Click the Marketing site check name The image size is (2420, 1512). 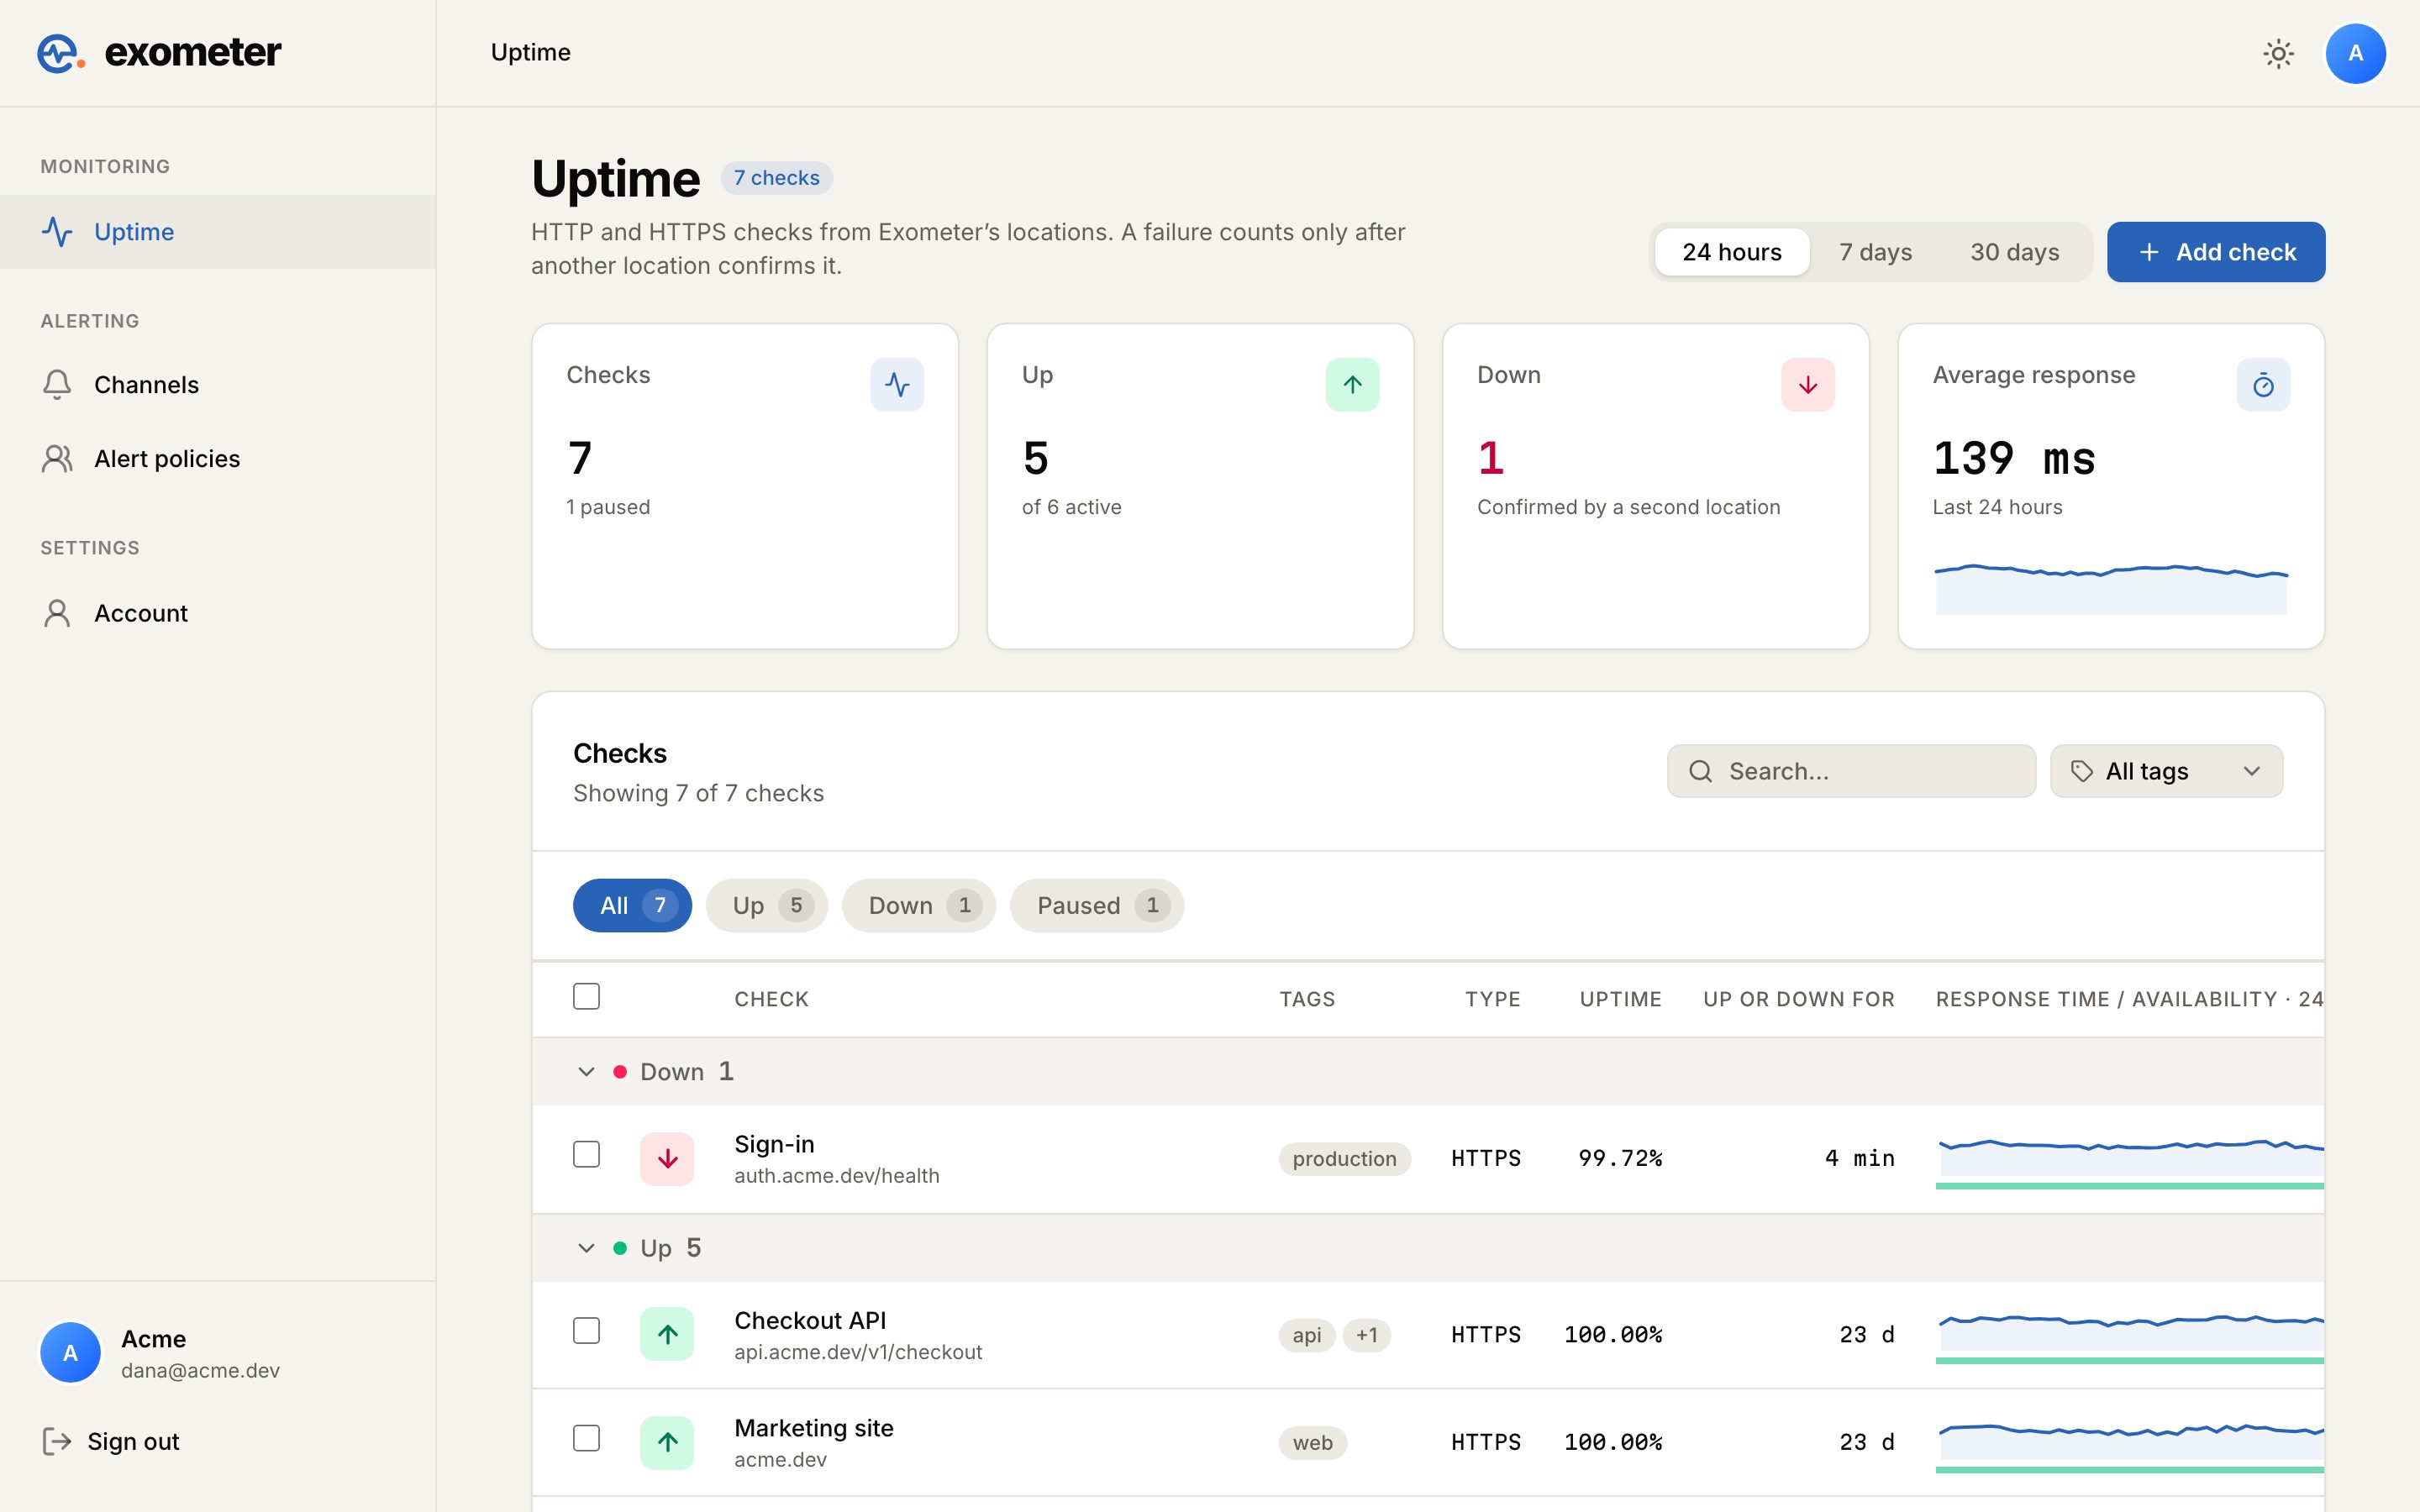813,1428
